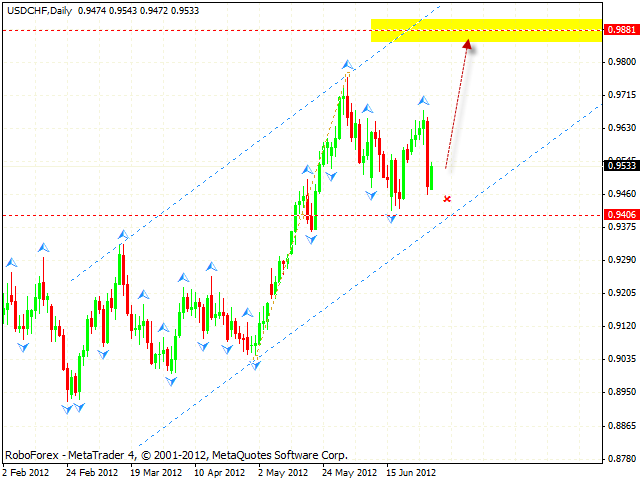Click the up fractal arrow above the highest peak
Image resolution: width=640 pixels, height=480 pixels.
346,64
